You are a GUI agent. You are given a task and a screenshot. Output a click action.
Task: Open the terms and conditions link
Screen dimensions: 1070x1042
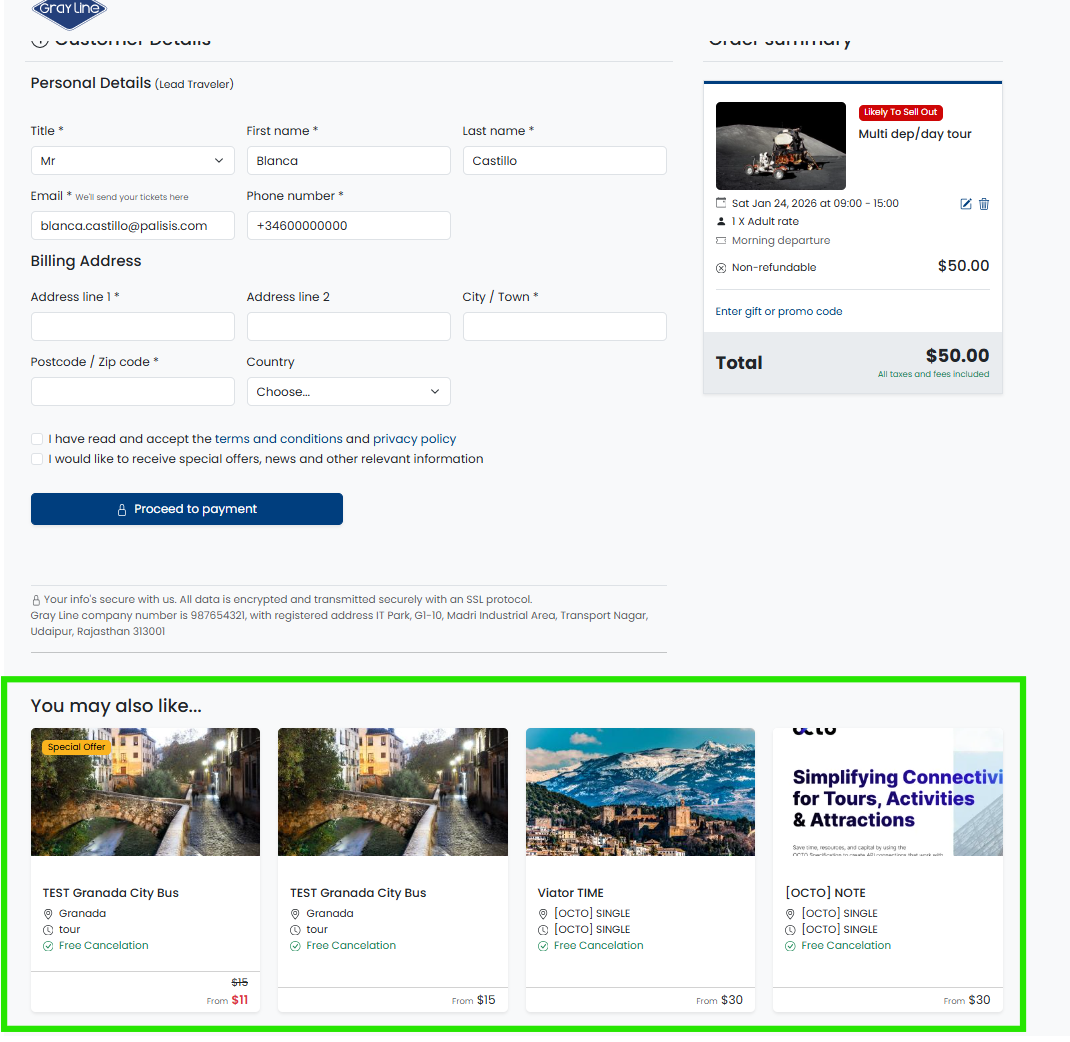(278, 439)
